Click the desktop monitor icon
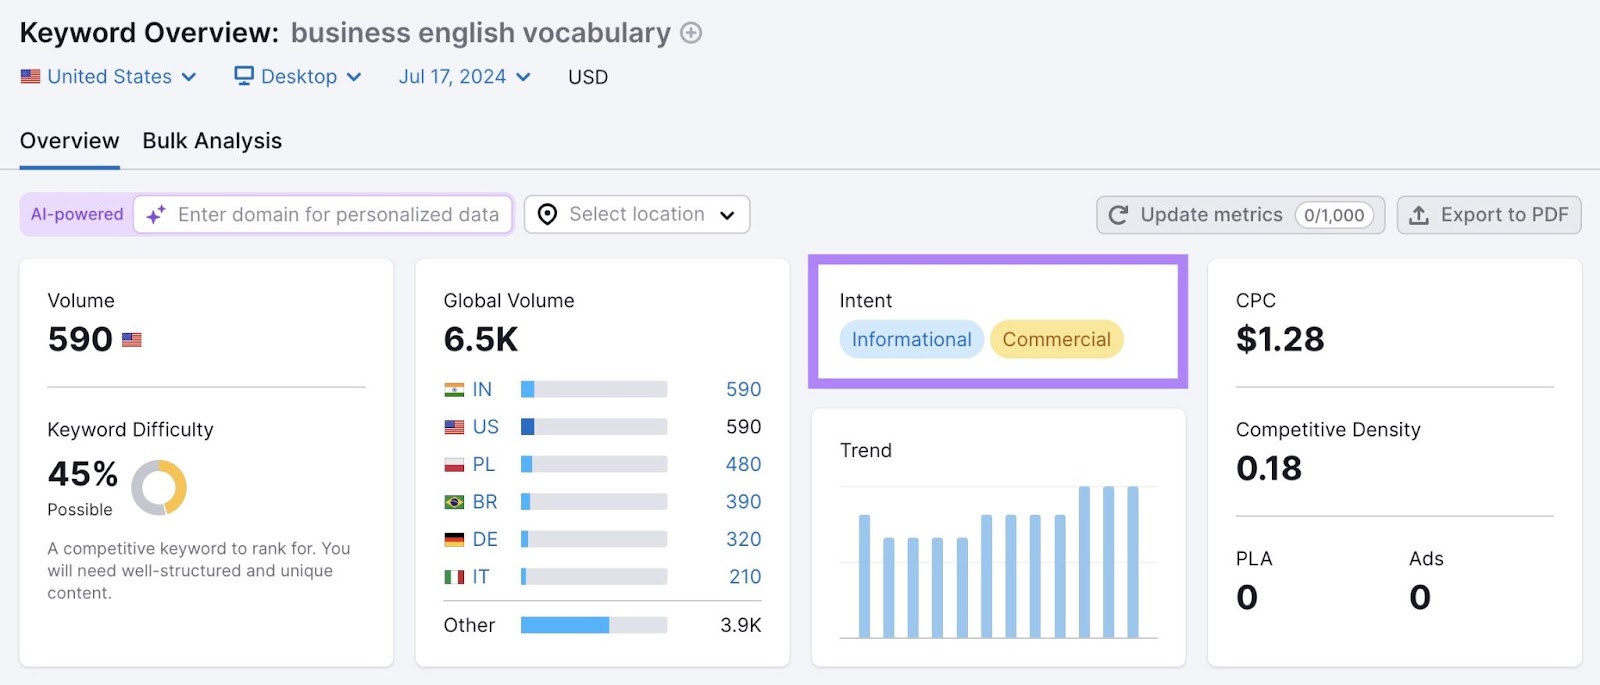 point(244,76)
